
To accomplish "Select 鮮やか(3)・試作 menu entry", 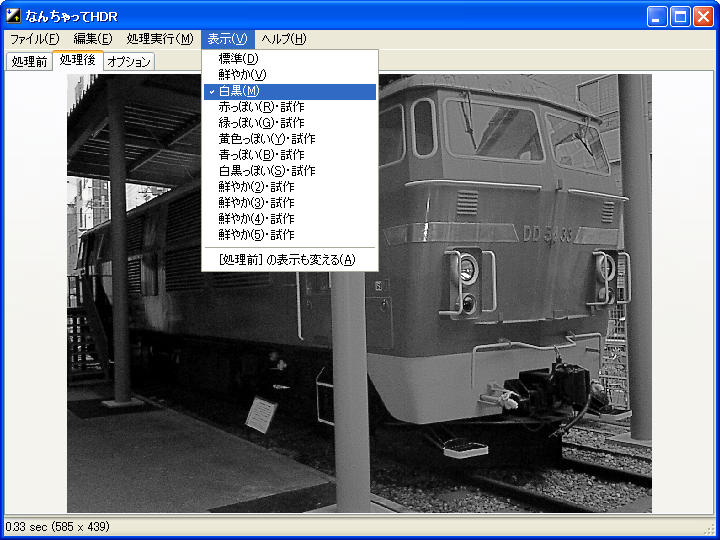I will [x=290, y=203].
